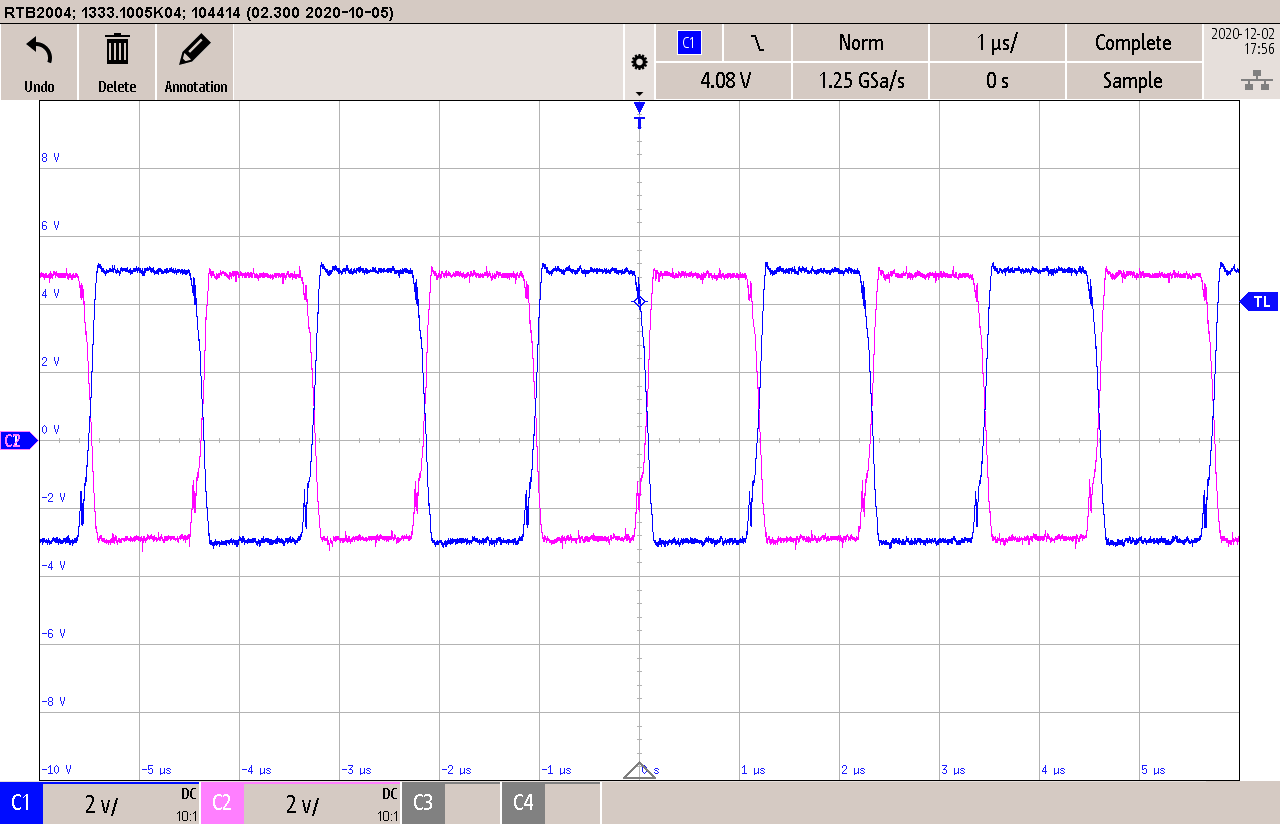Screen dimensions: 1280x824
Task: Click the 1 µs timebase setting
Action: coord(997,42)
